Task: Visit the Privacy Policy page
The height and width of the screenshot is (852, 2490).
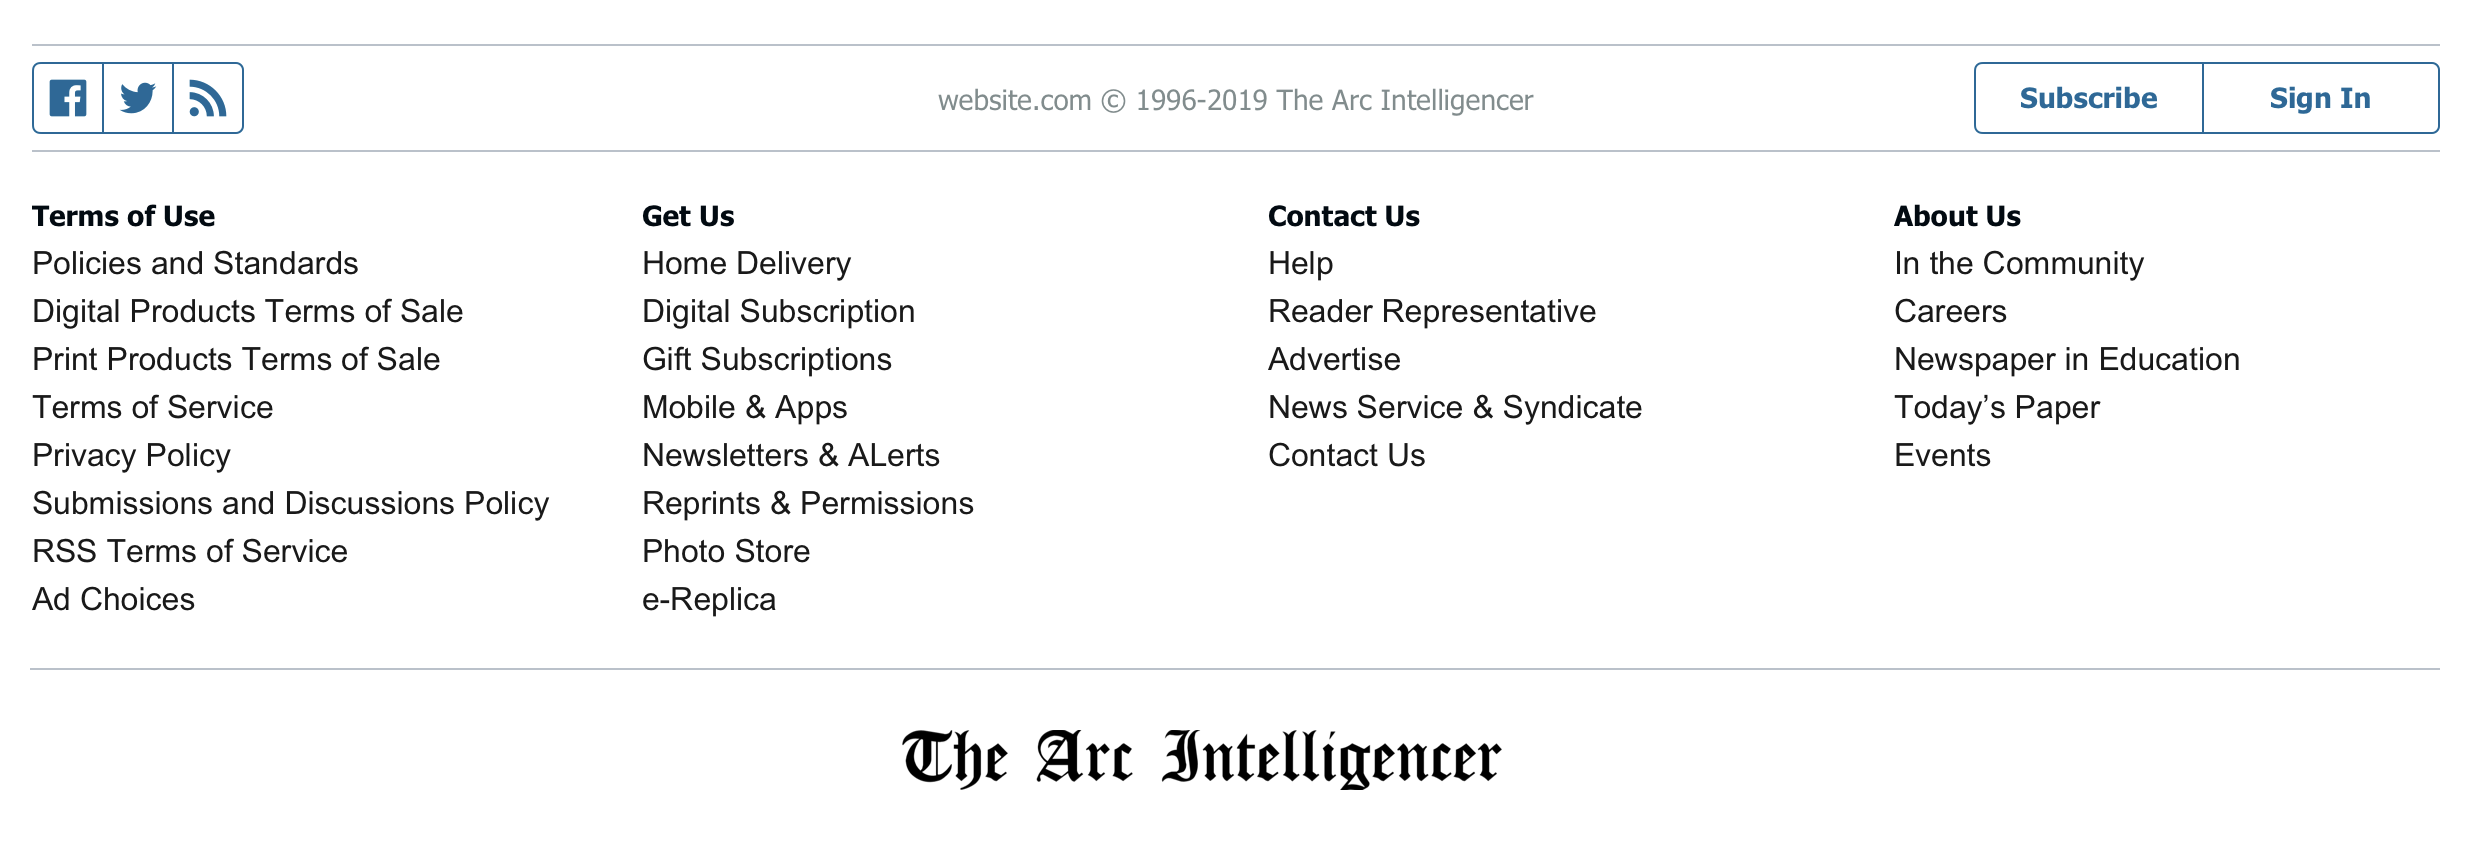Action: [x=131, y=455]
